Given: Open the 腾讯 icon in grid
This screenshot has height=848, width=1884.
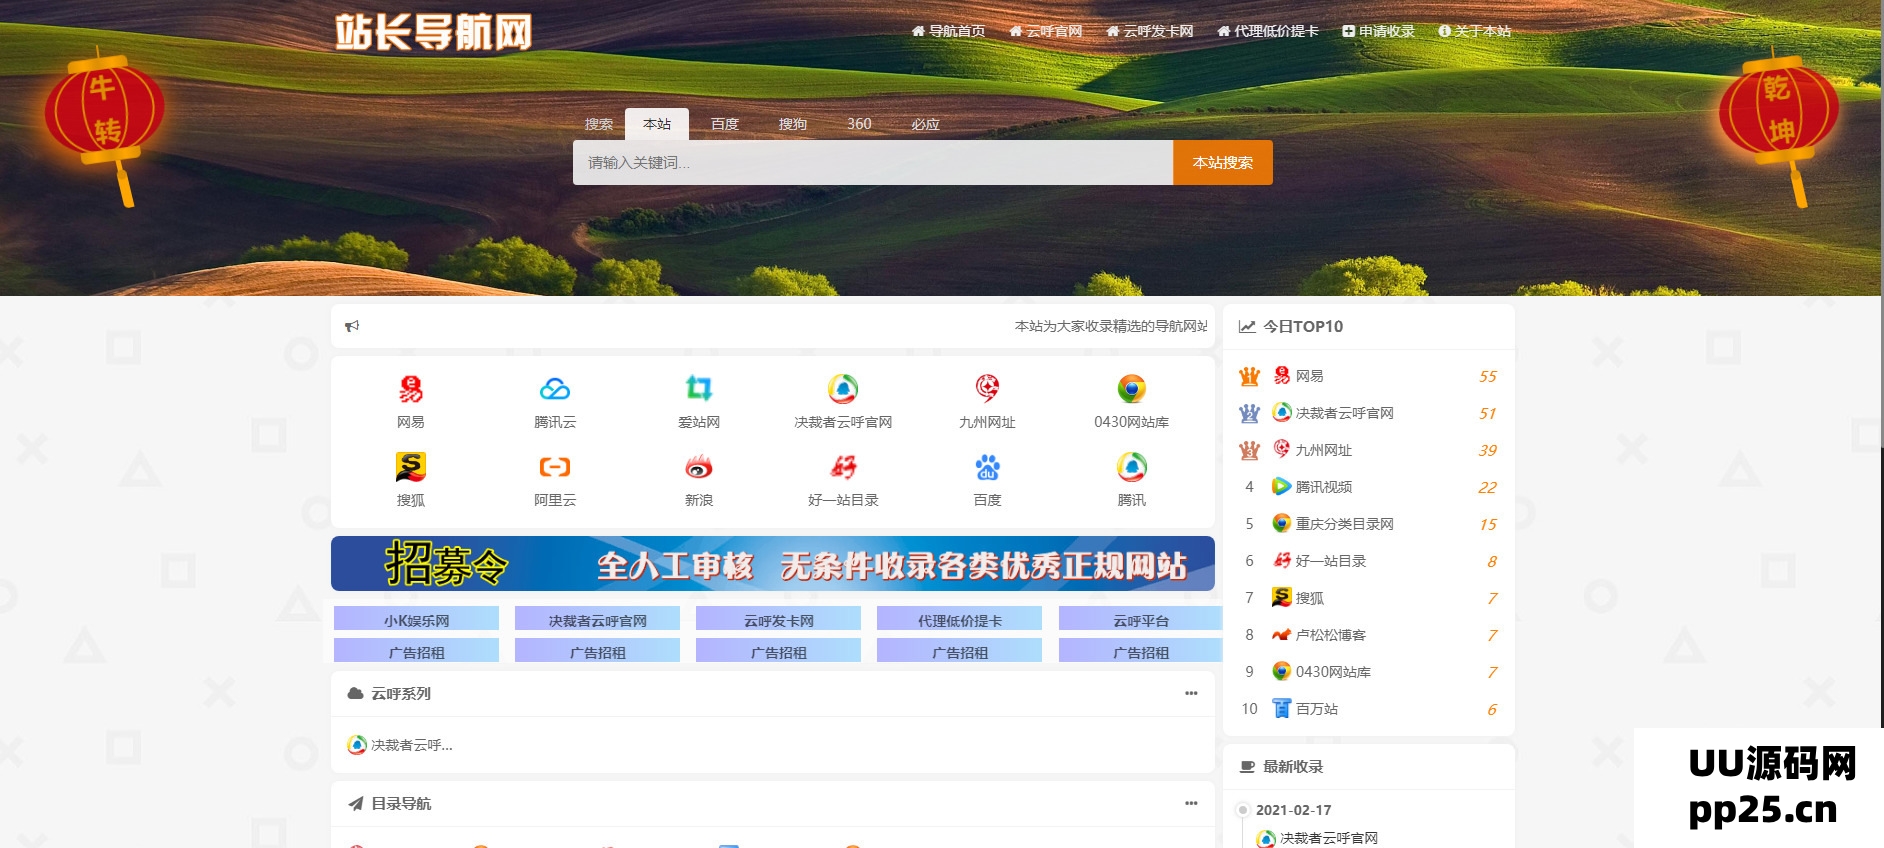Looking at the screenshot, I should [1131, 467].
